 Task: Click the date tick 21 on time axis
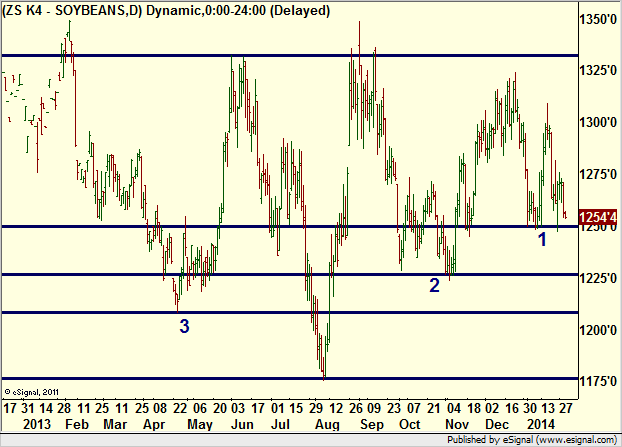pos(434,408)
